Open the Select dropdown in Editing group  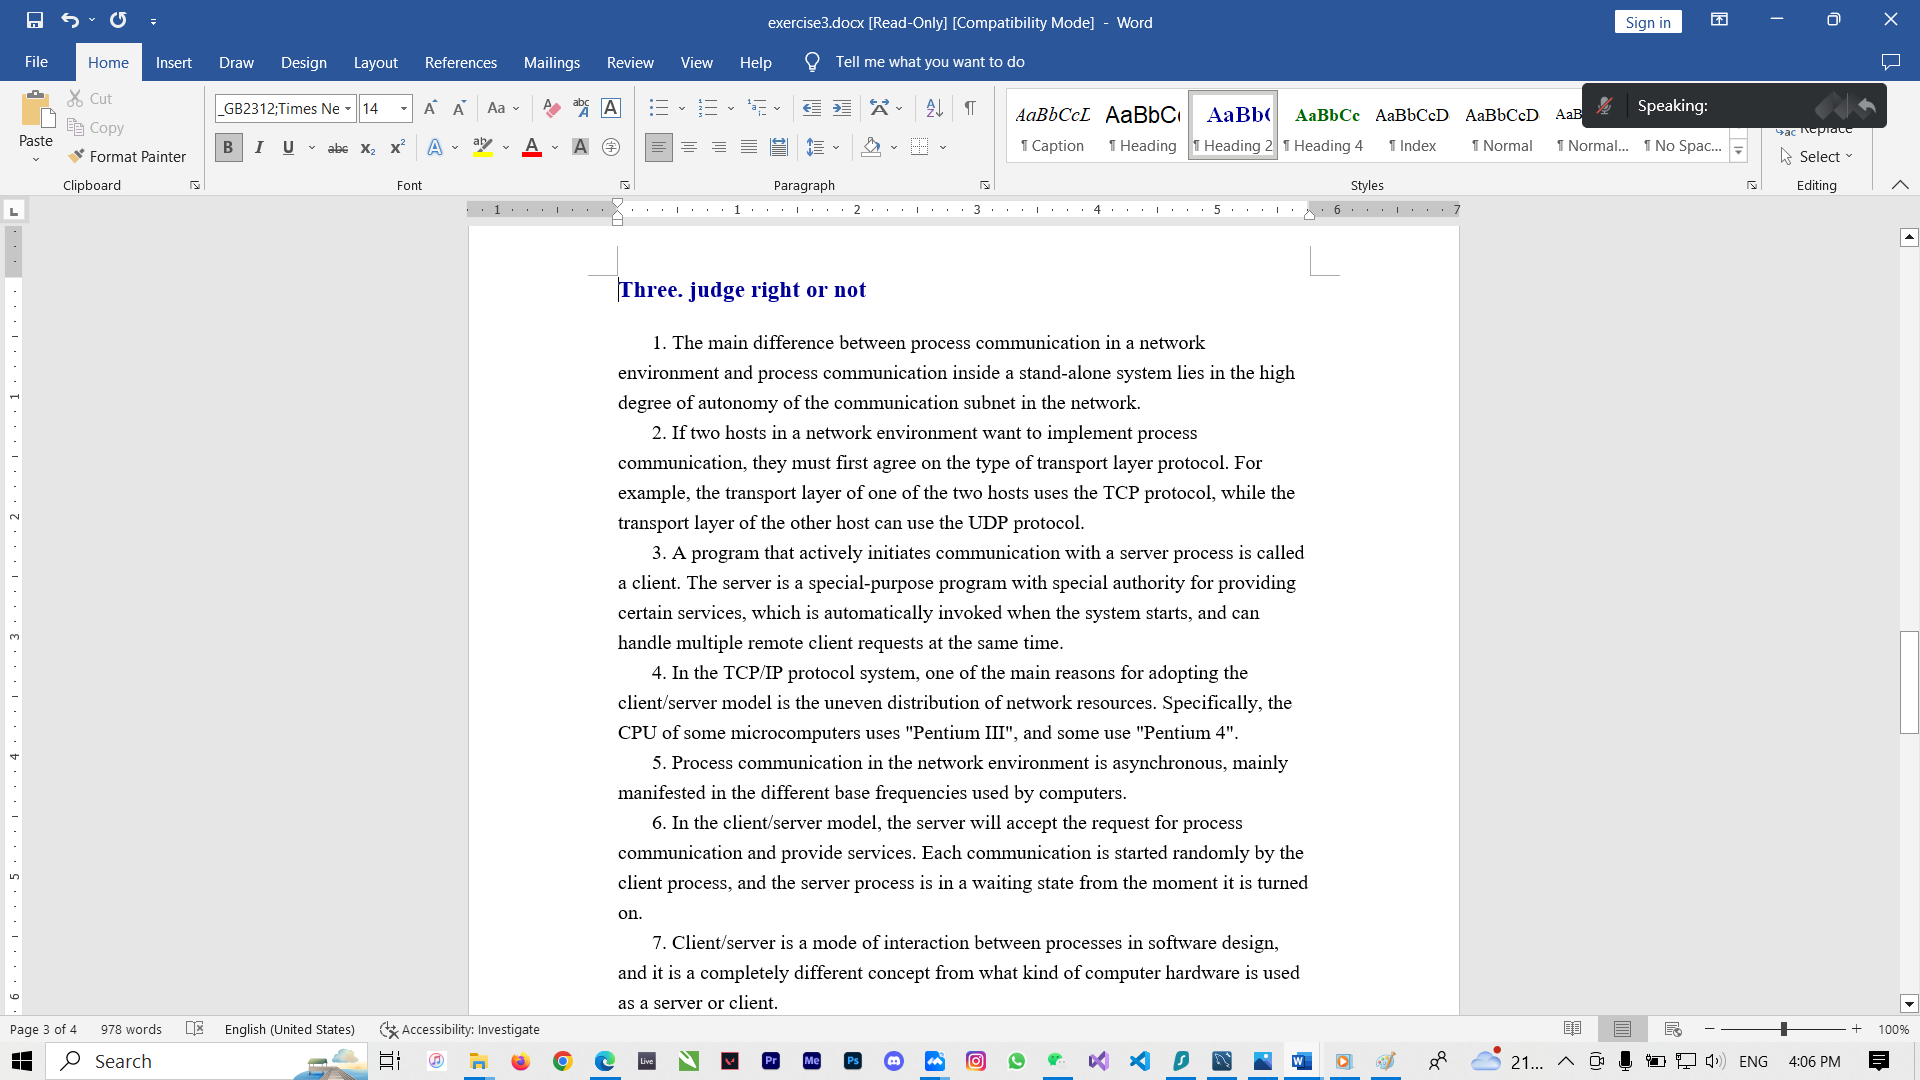point(1817,157)
